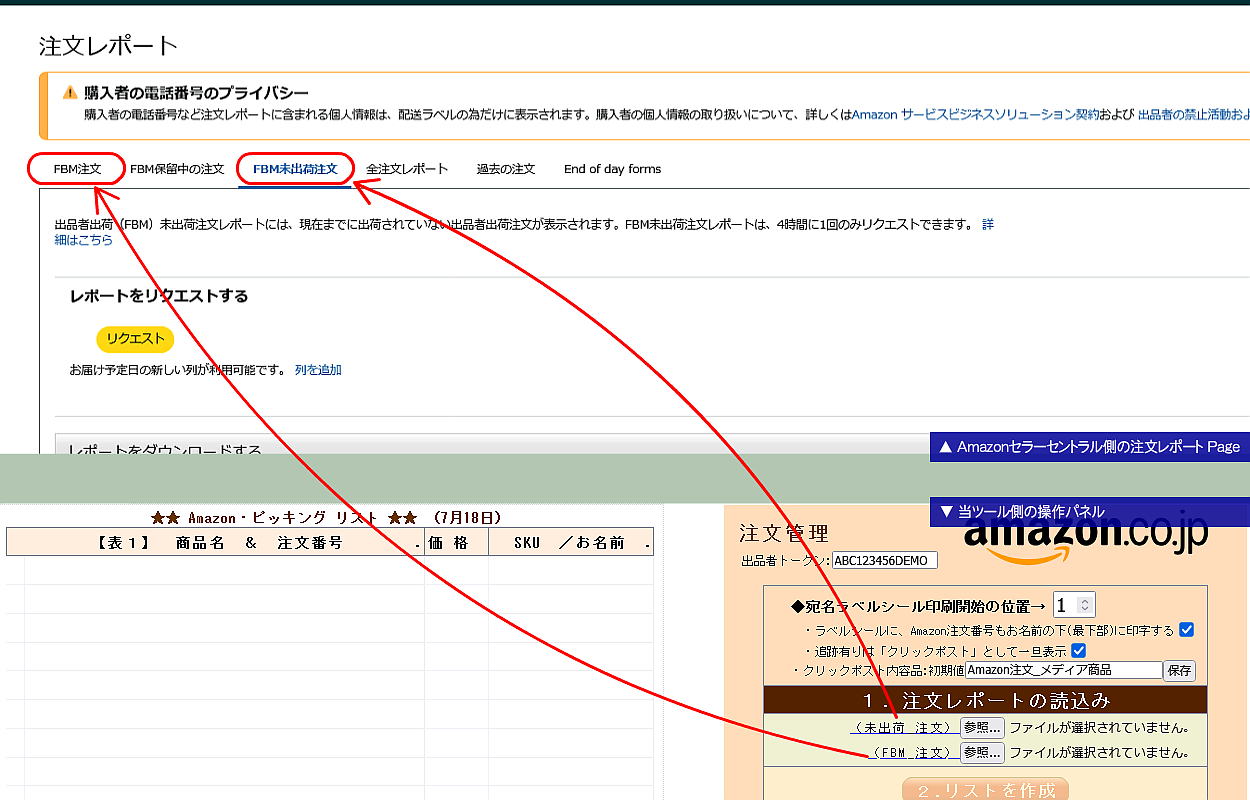
Task: Click the 保存 button
Action: point(1179,671)
